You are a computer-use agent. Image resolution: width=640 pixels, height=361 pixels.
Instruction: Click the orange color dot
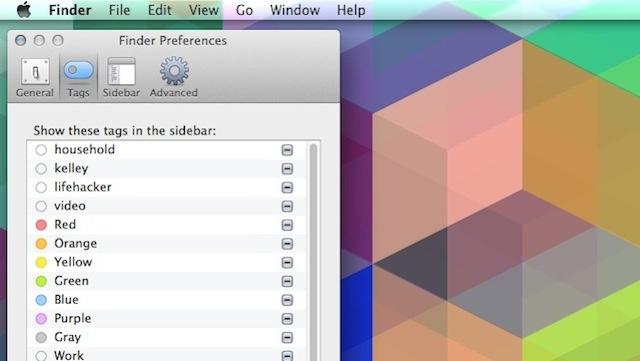pyautogui.click(x=41, y=244)
